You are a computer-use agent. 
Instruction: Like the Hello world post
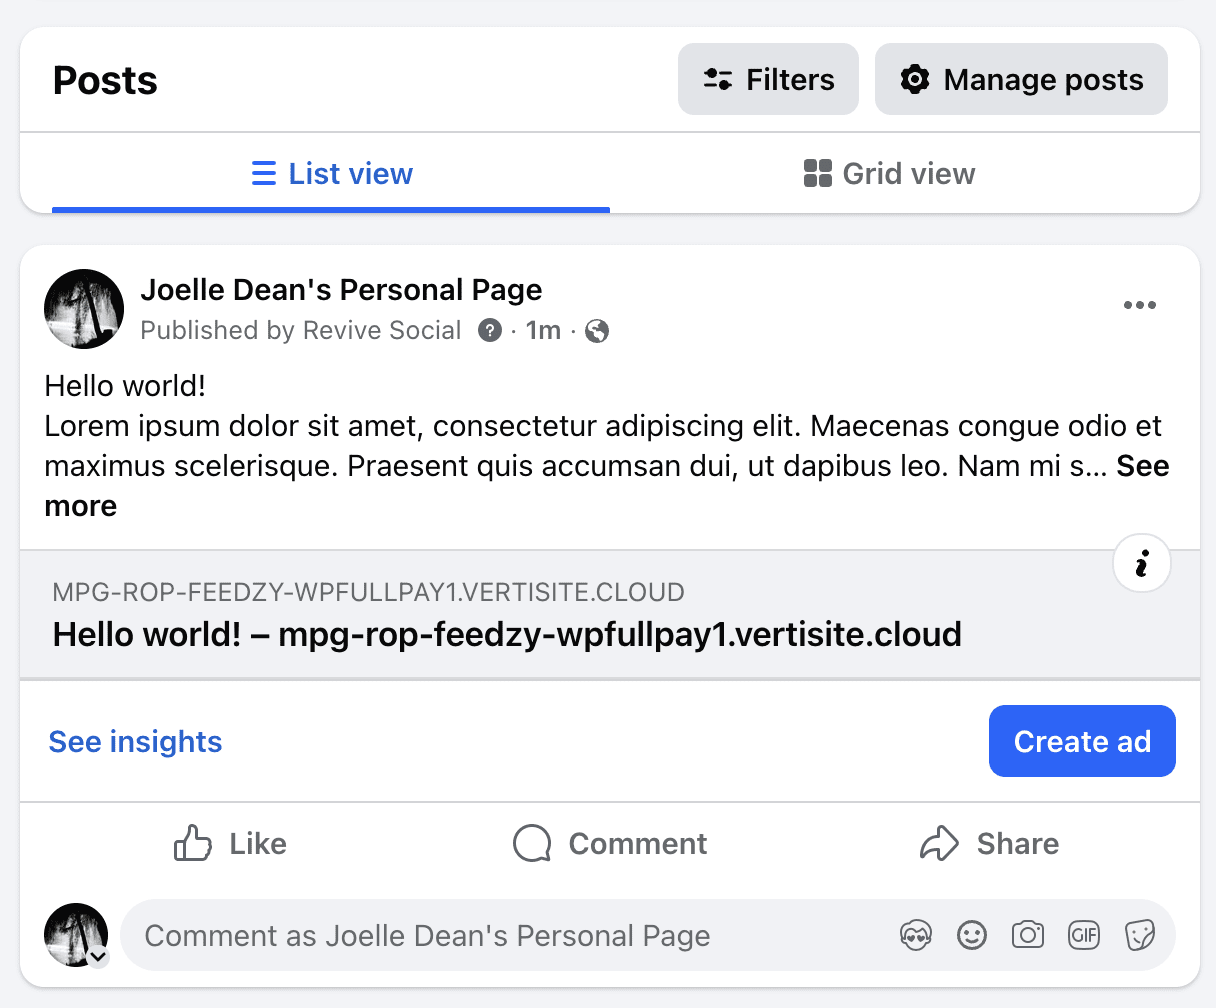[231, 844]
